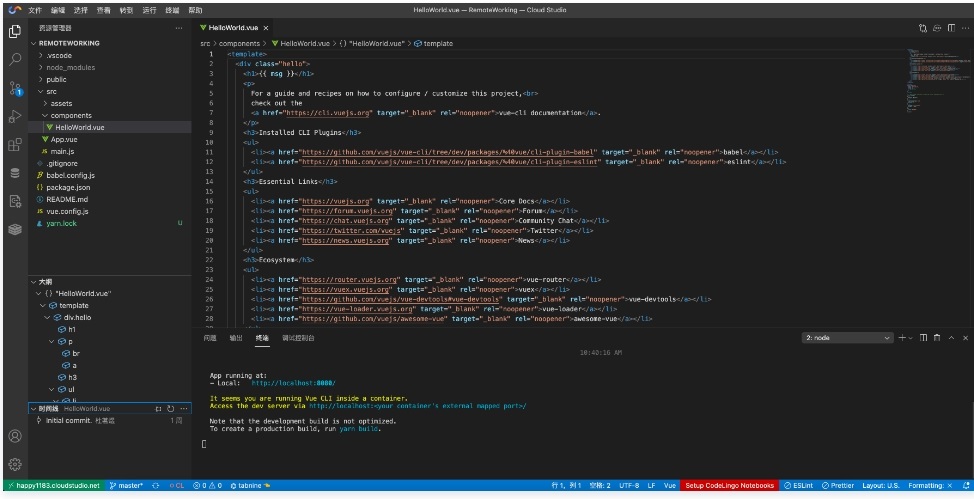The image size is (974, 499).
Task: Kill terminal with trash icon
Action: click(937, 337)
